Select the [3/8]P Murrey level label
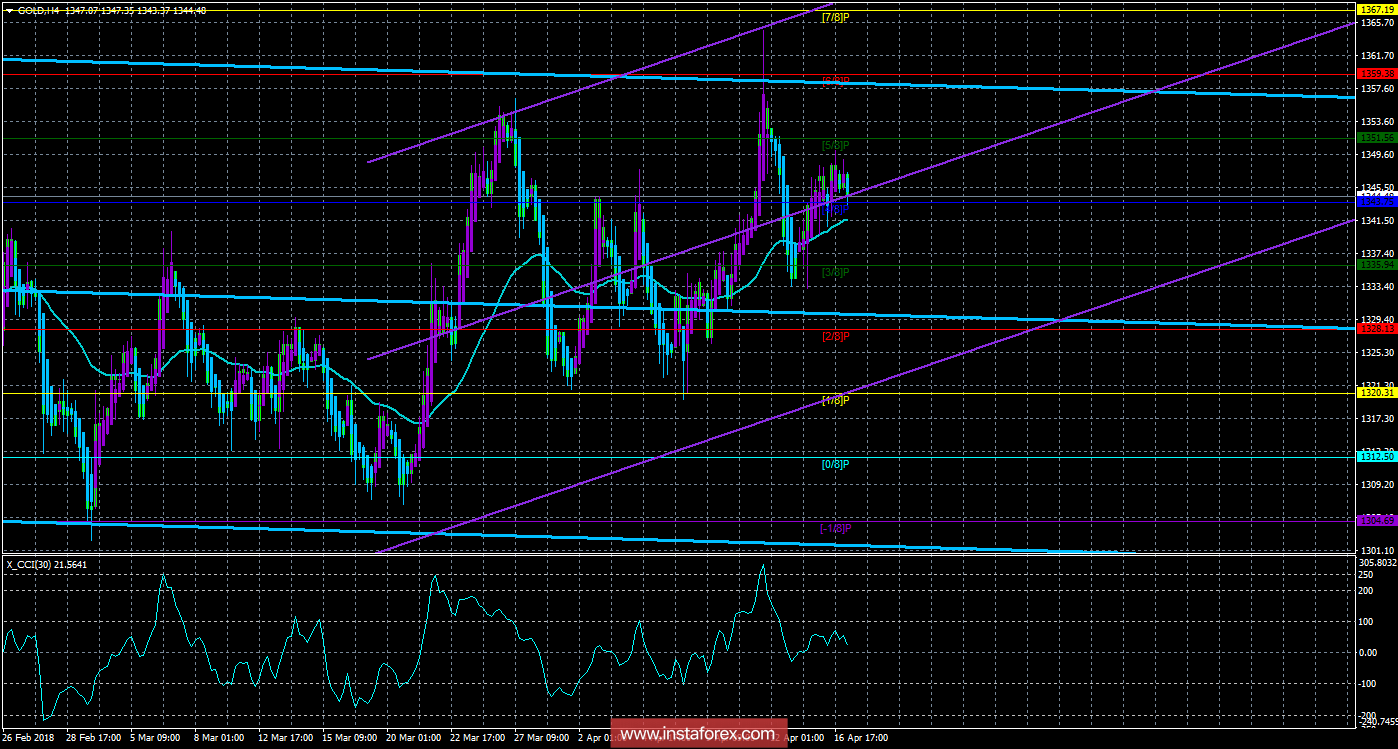 pos(835,272)
